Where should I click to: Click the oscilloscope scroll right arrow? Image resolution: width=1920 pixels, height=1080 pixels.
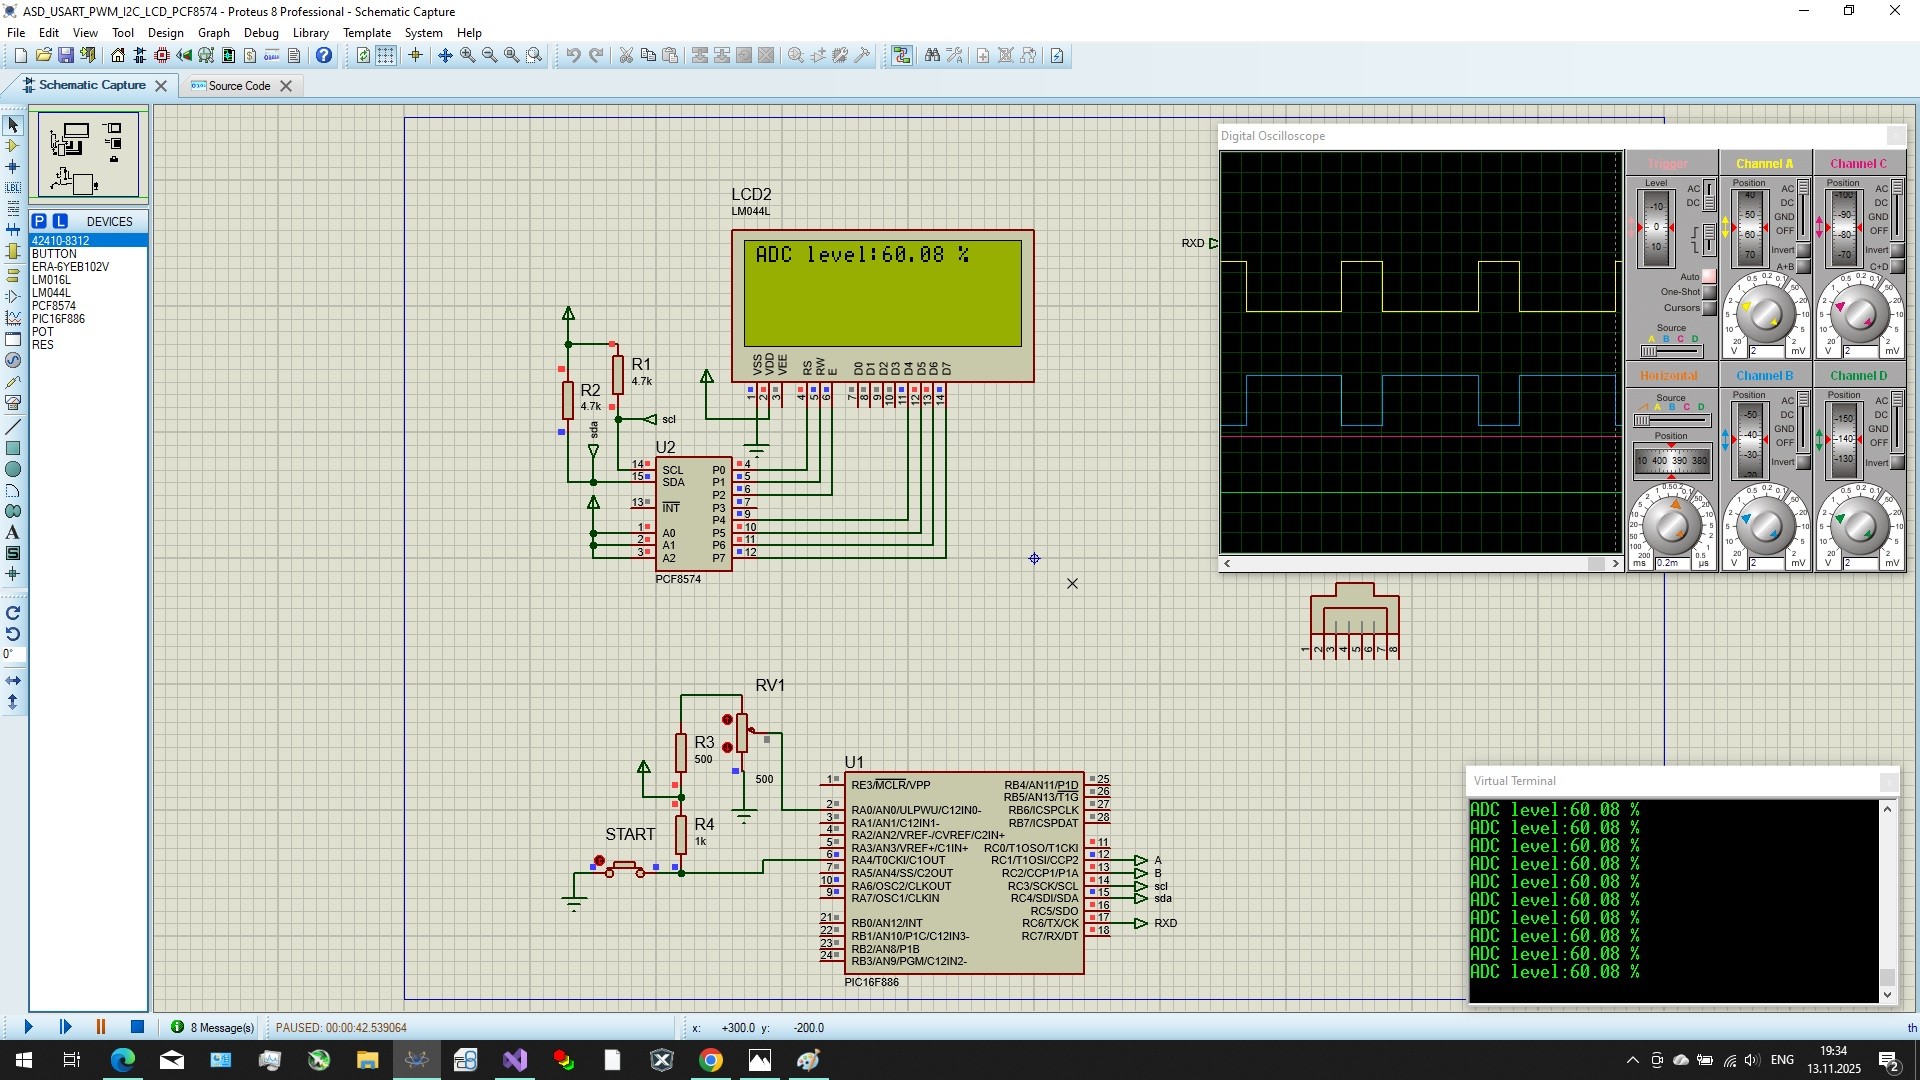(1615, 564)
